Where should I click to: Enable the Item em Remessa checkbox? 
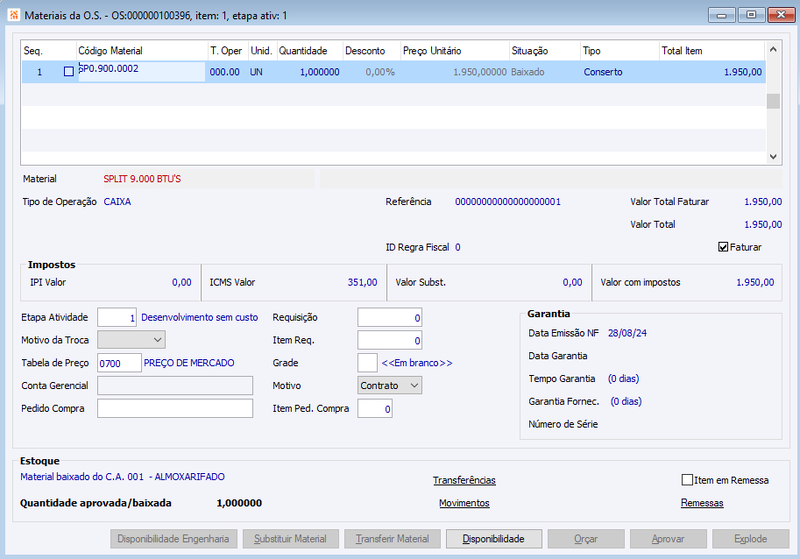(687, 480)
